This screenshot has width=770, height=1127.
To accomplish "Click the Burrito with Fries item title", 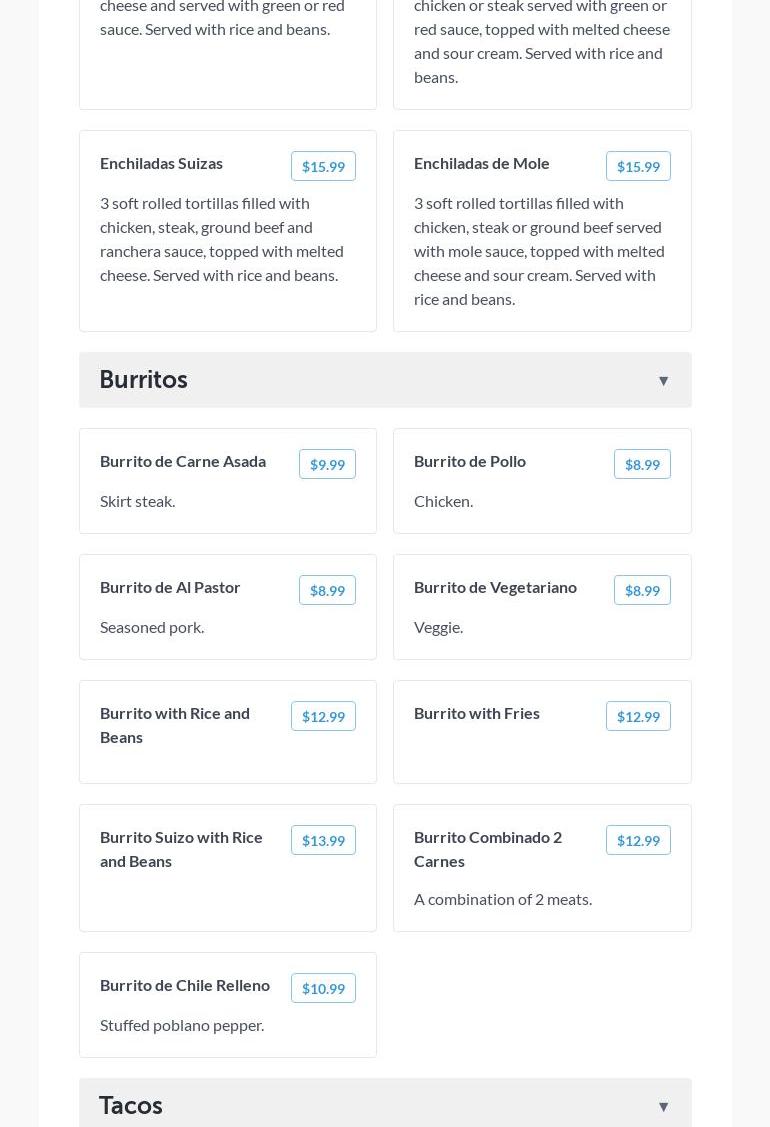I will (477, 713).
